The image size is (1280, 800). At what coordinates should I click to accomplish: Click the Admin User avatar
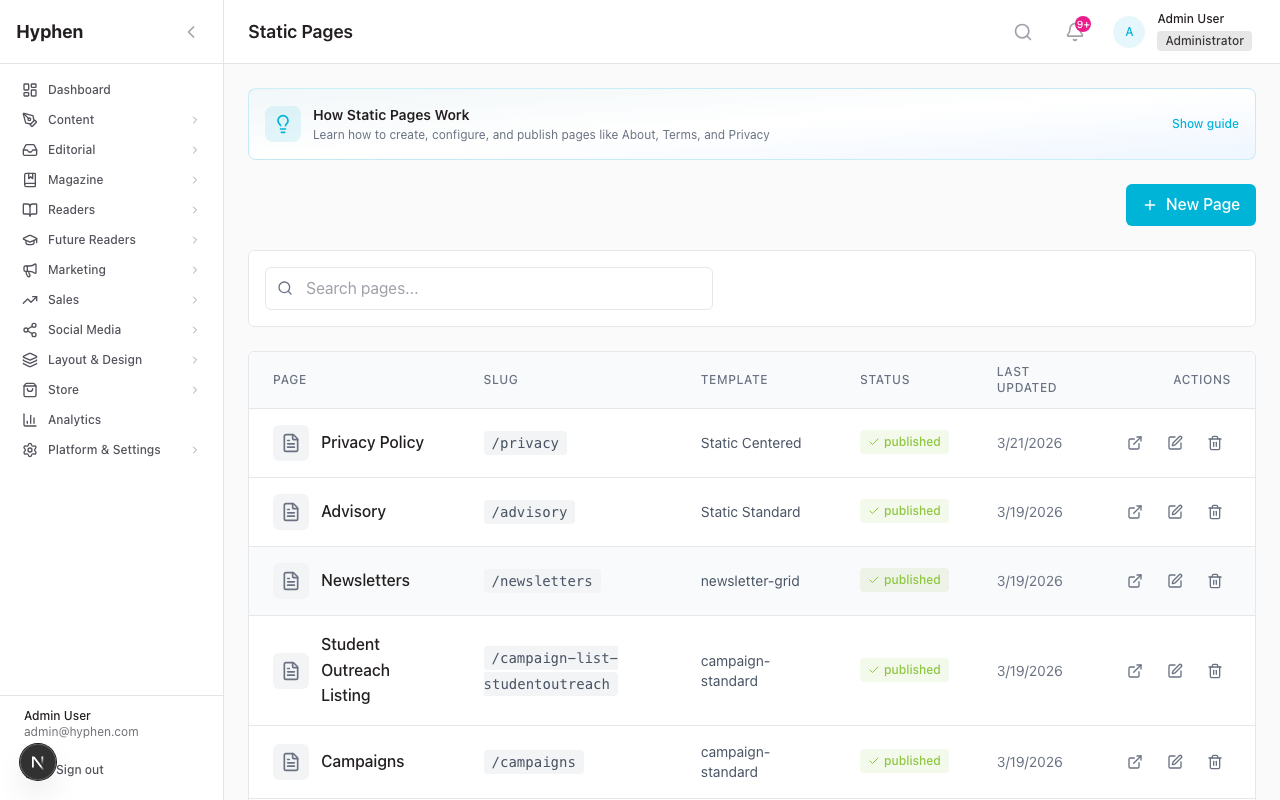[x=1129, y=32]
